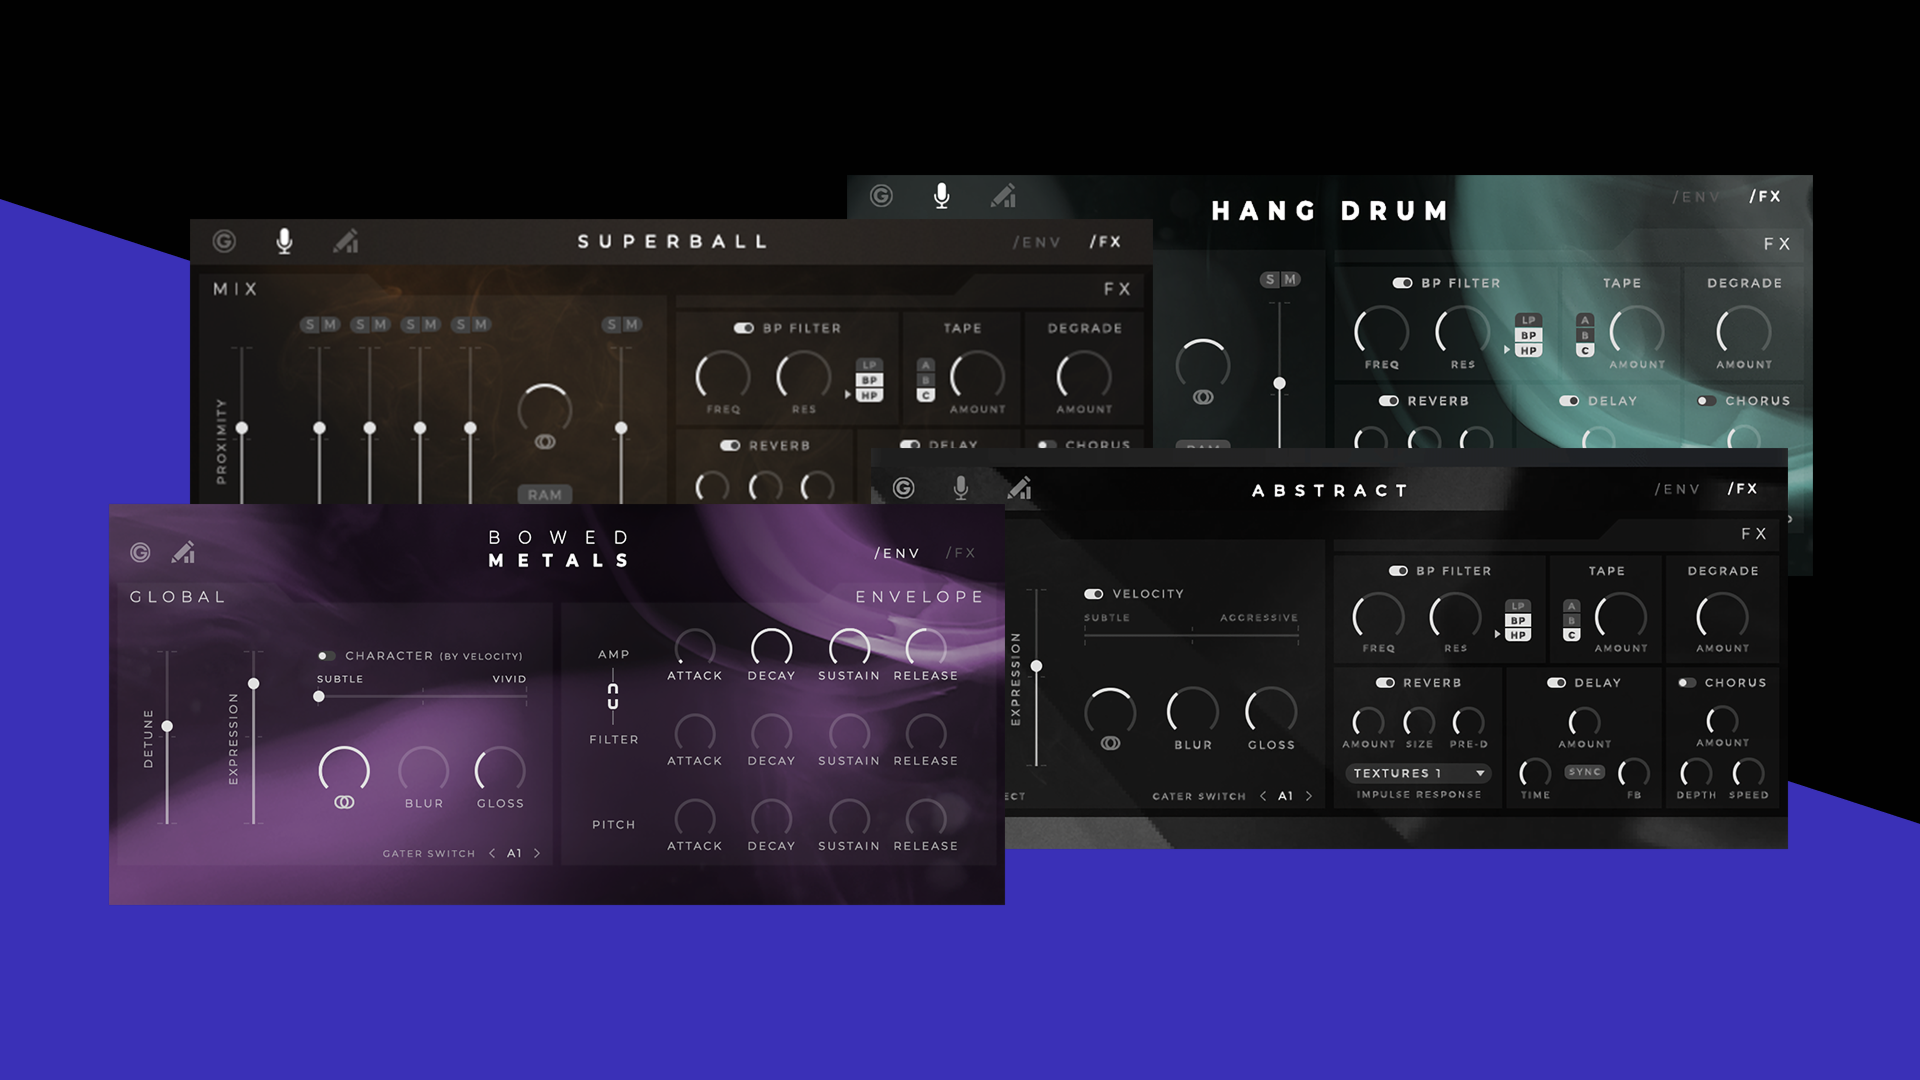Click the RAM button on Superball

(x=545, y=494)
